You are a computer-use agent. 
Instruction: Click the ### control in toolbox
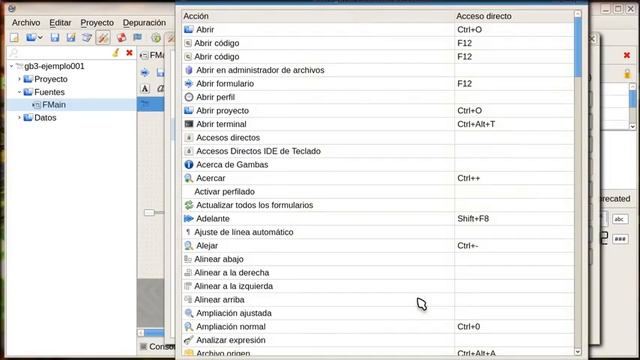tap(620, 239)
